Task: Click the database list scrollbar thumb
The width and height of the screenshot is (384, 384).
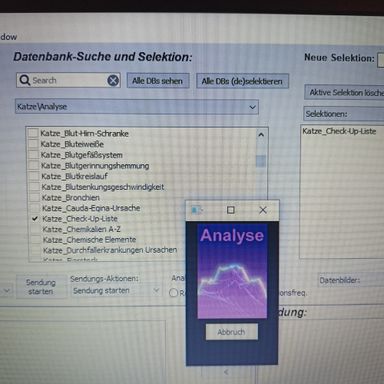Action: (x=261, y=161)
